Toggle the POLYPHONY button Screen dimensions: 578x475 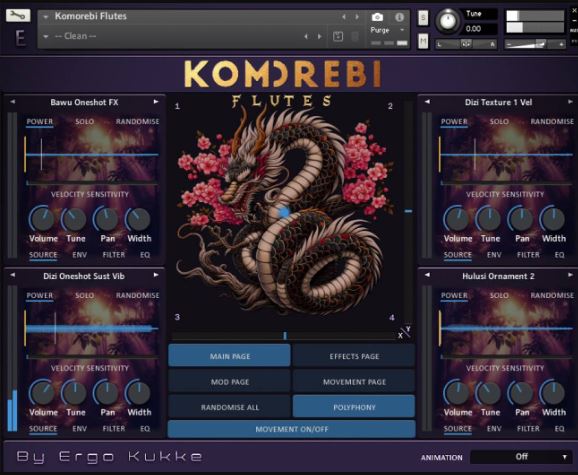pos(354,407)
